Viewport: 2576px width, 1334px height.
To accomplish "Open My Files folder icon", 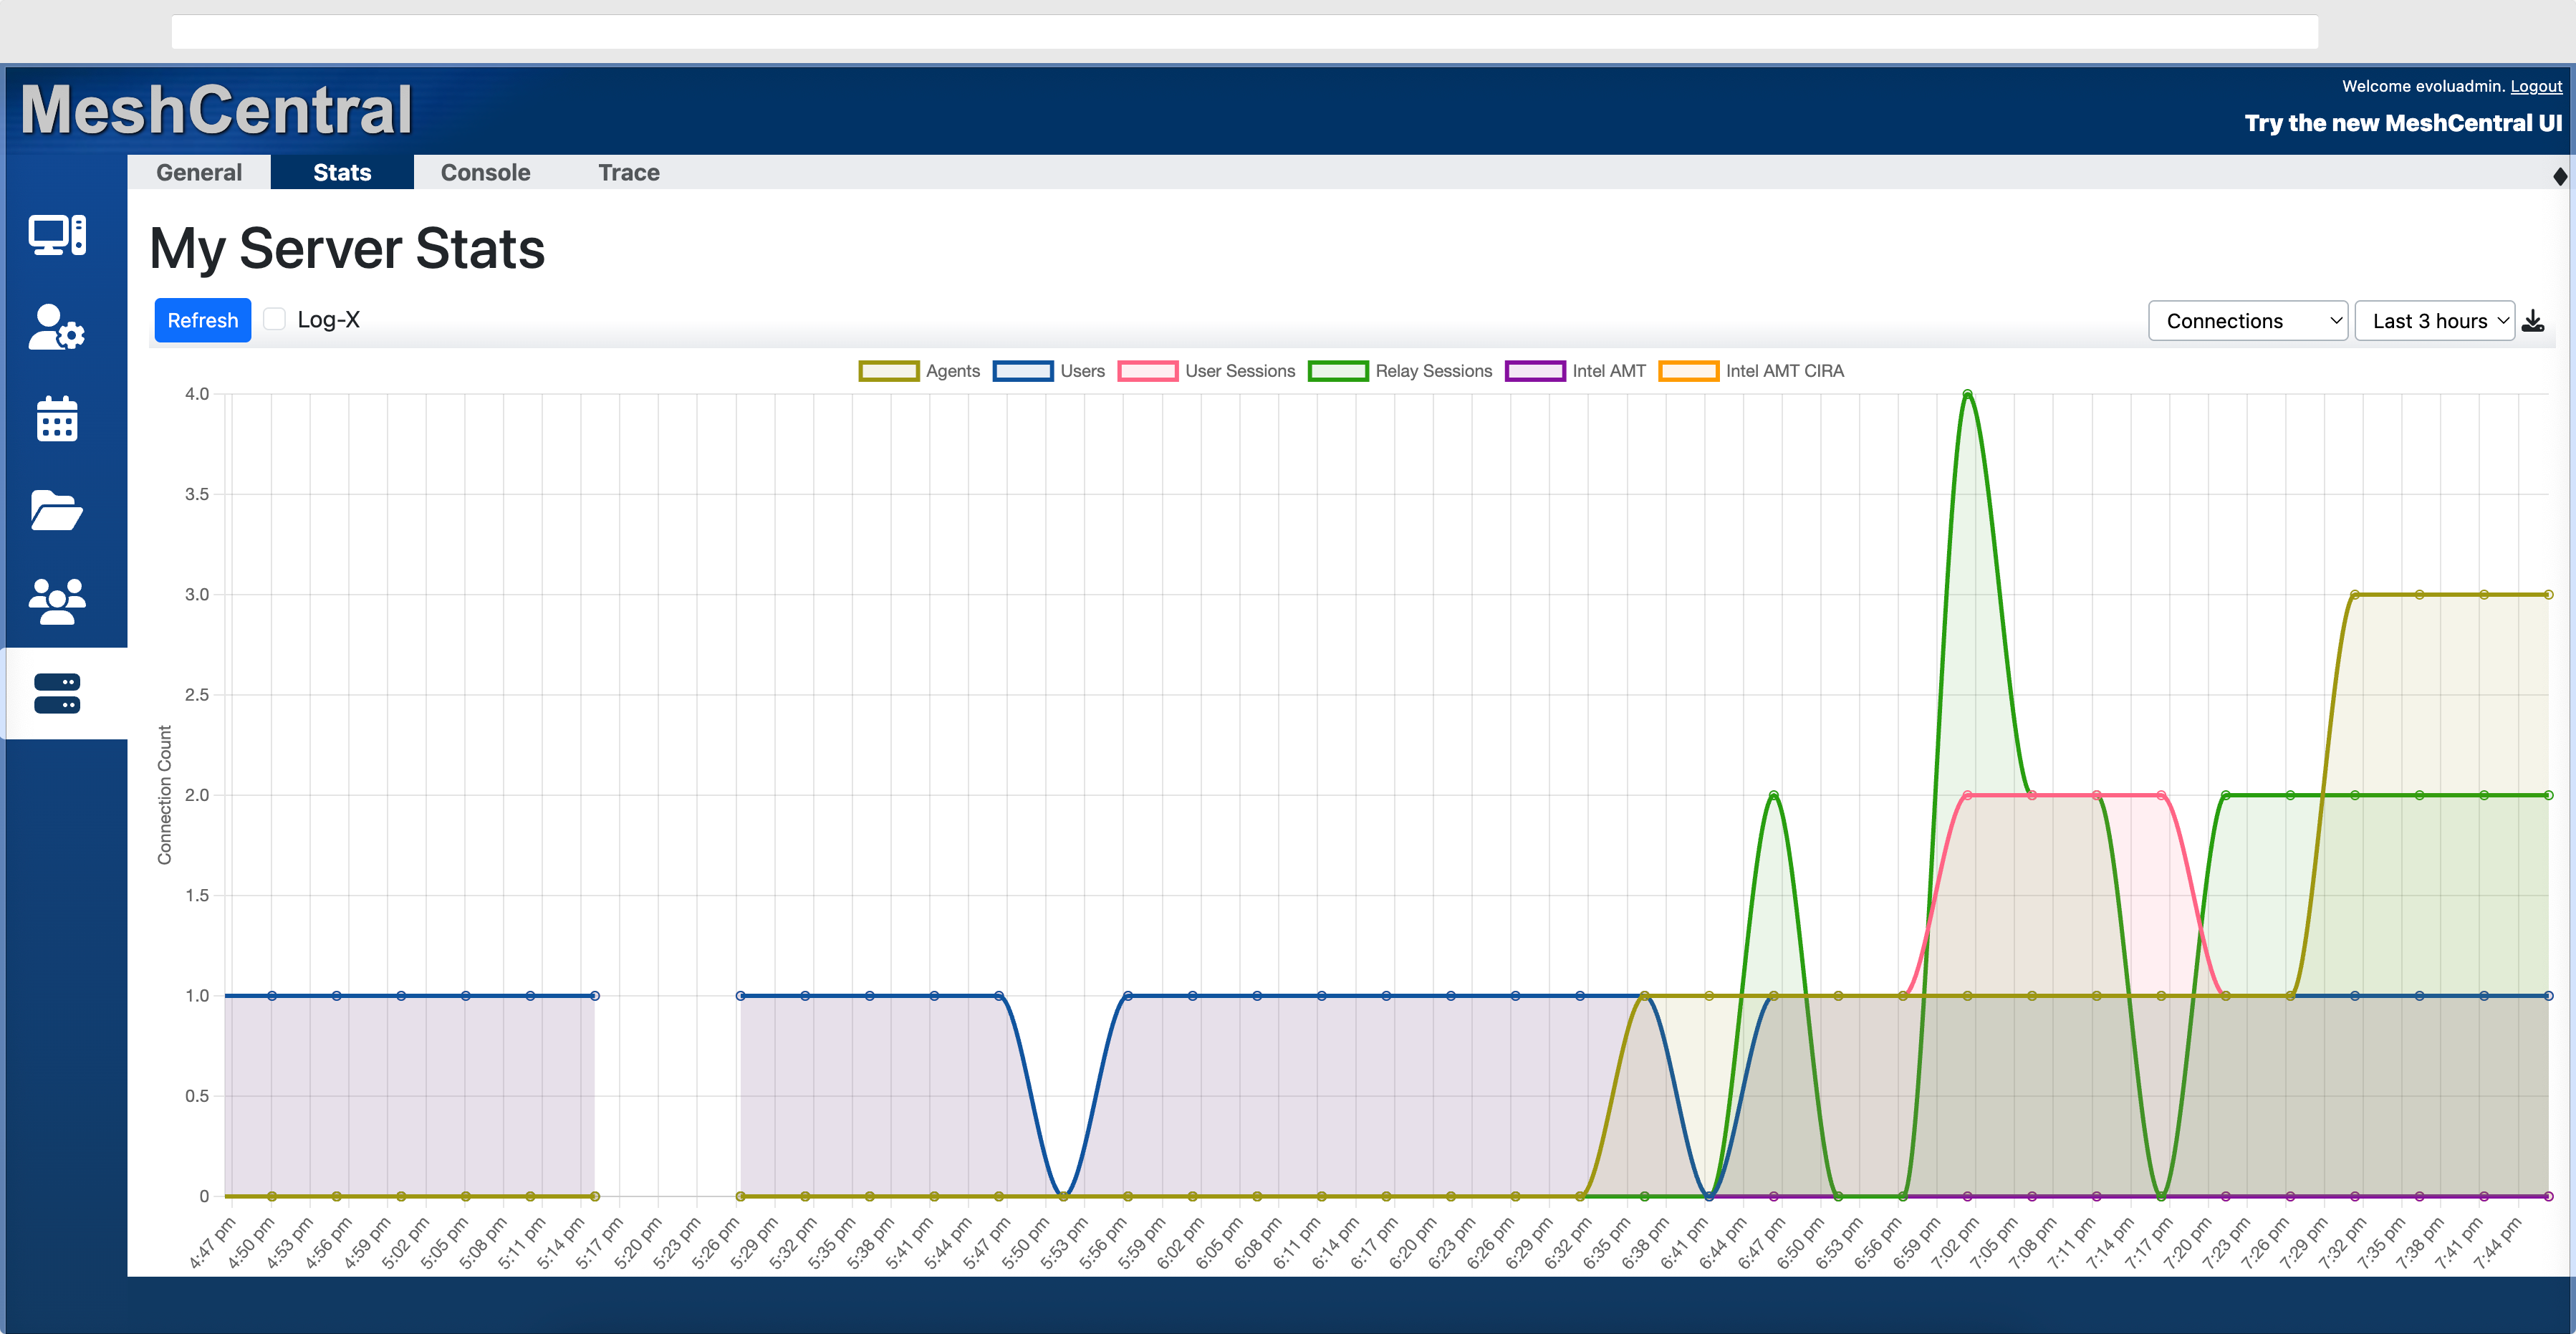I will click(x=57, y=510).
